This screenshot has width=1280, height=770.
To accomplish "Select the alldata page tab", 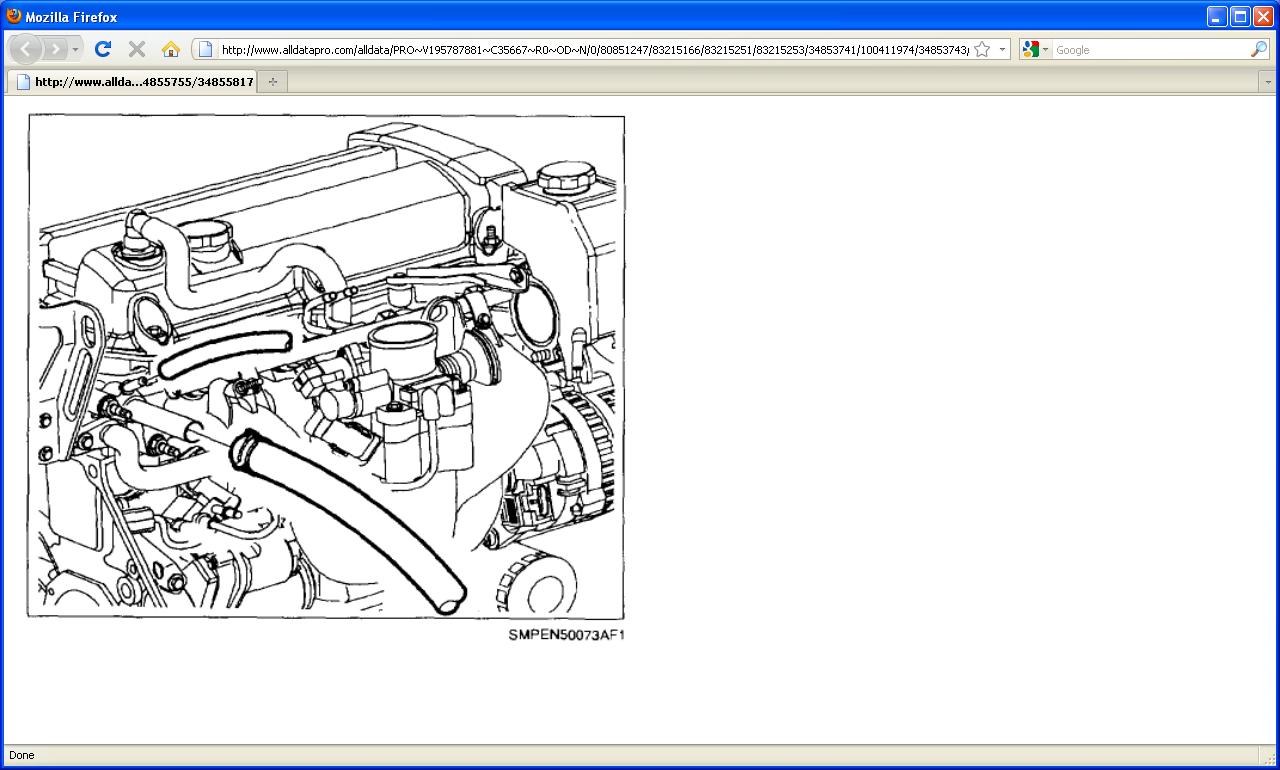I will point(135,82).
